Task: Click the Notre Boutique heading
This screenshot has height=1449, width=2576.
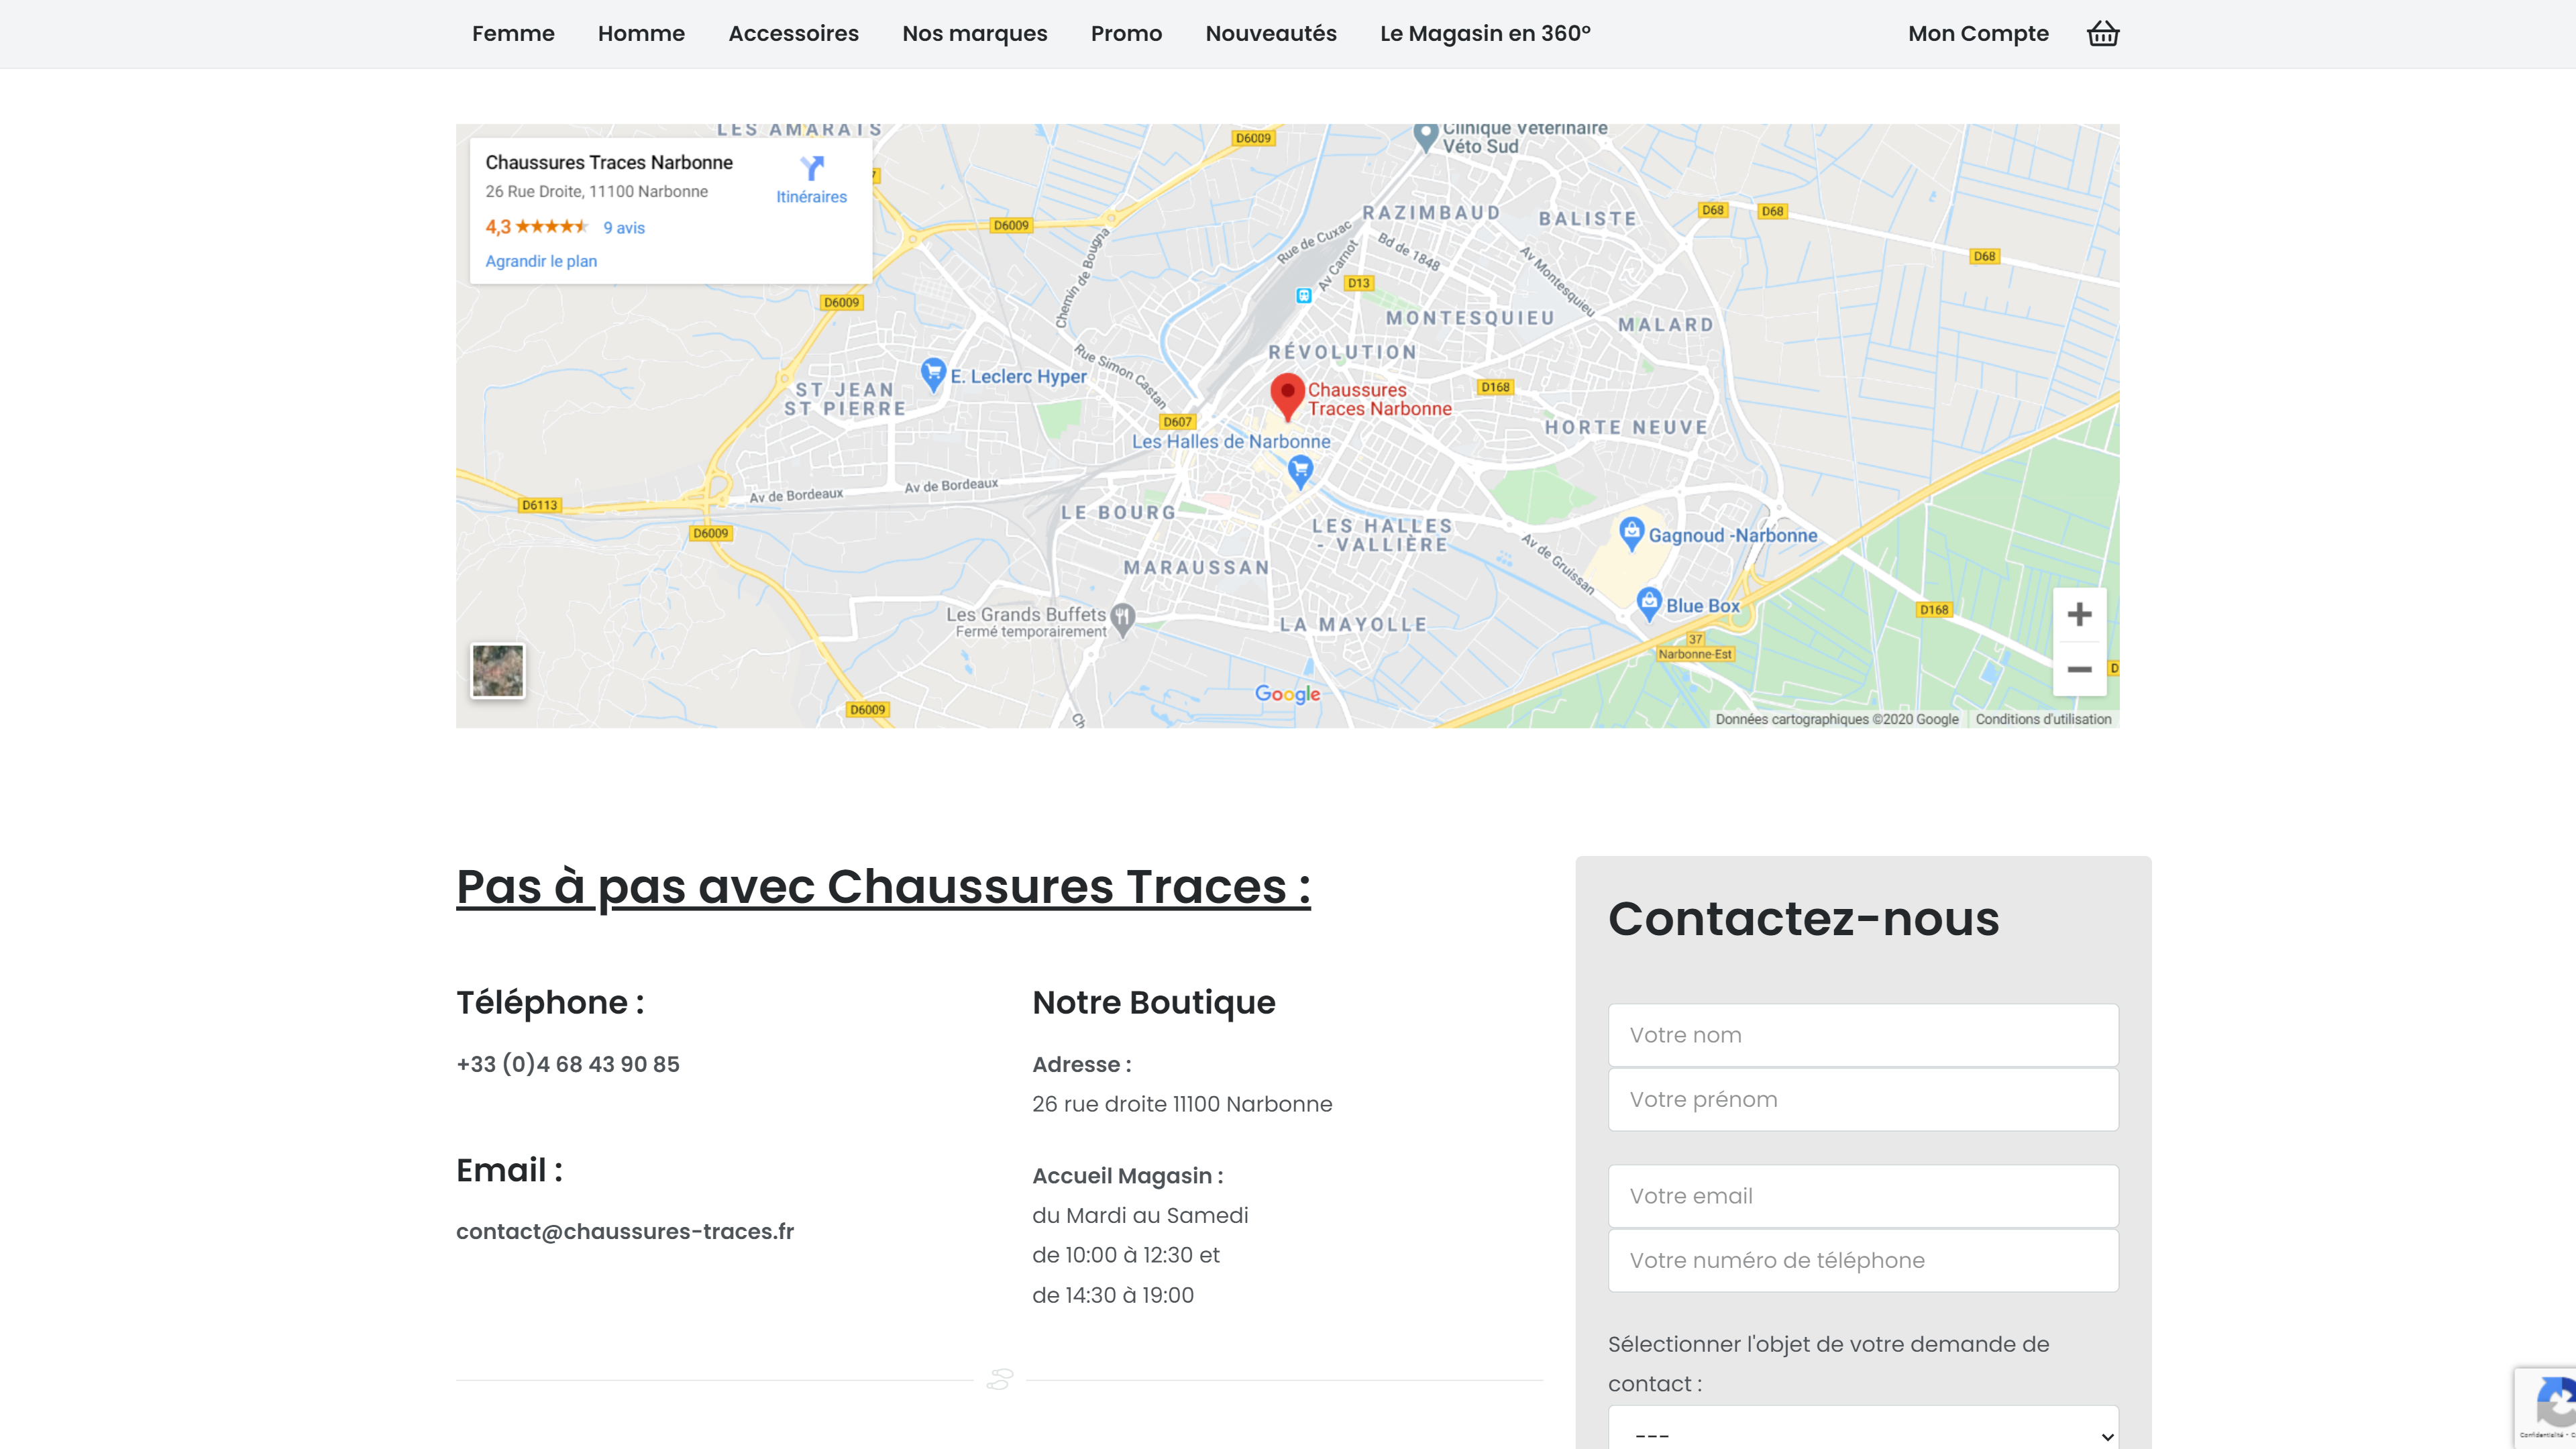Action: 1154,1002
